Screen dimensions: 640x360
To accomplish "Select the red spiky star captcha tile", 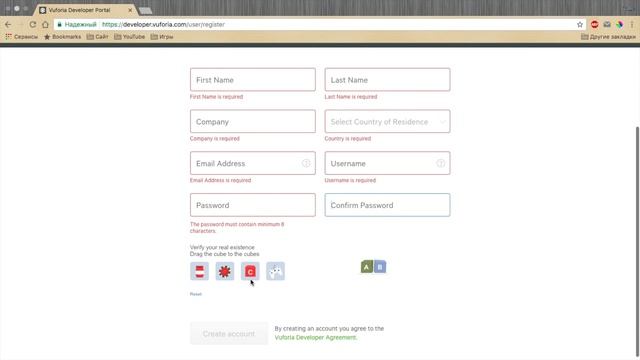I will pos(224,271).
